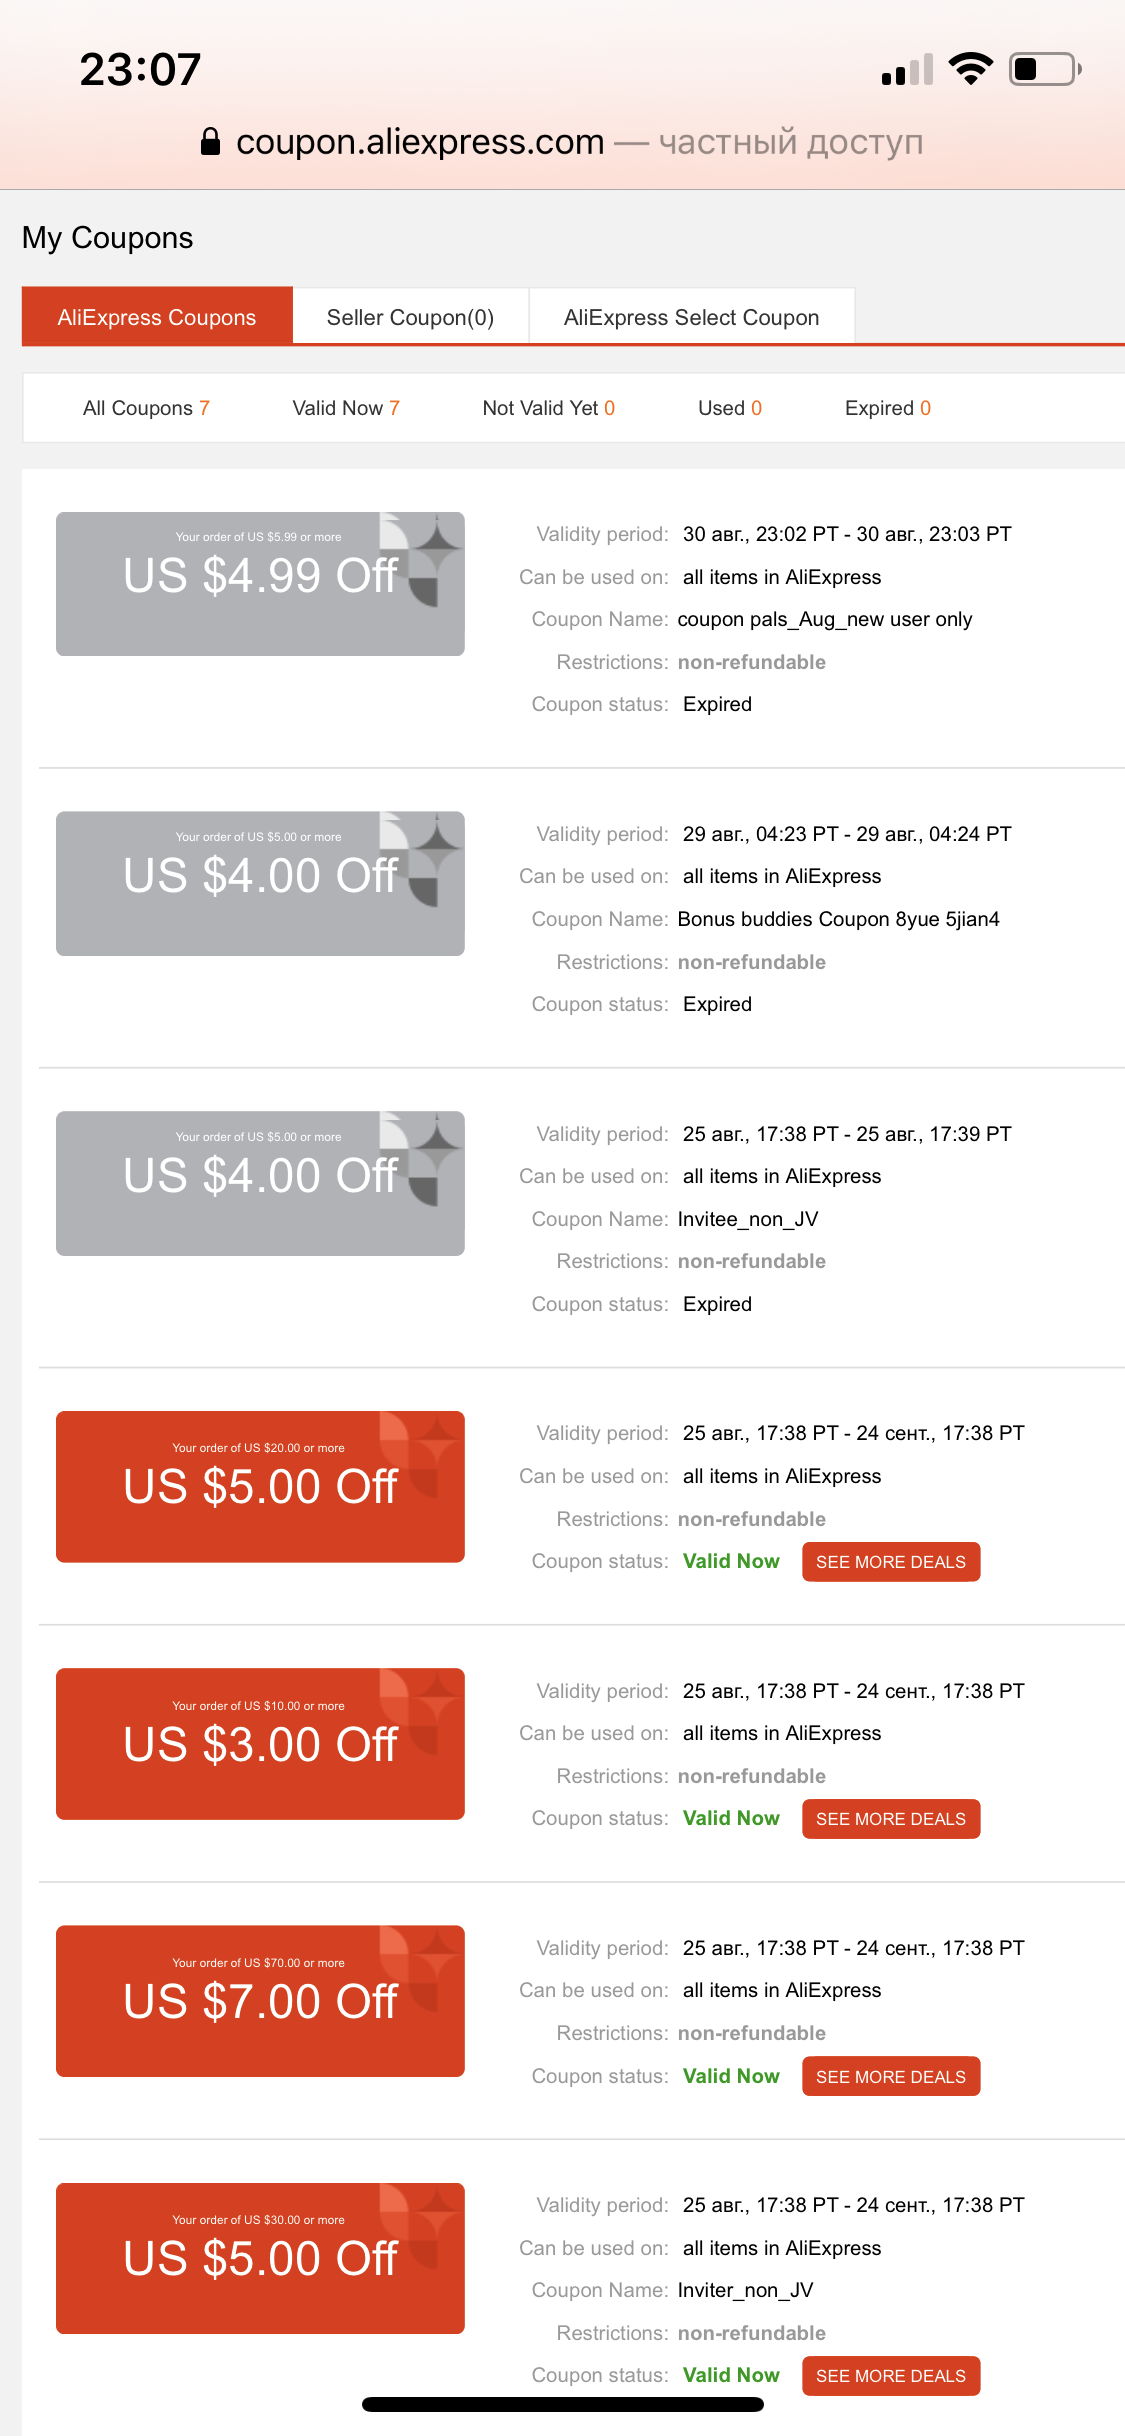Tap the cellular signal bars icon
Image resolution: width=1125 pixels, height=2436 pixels.
click(907, 69)
